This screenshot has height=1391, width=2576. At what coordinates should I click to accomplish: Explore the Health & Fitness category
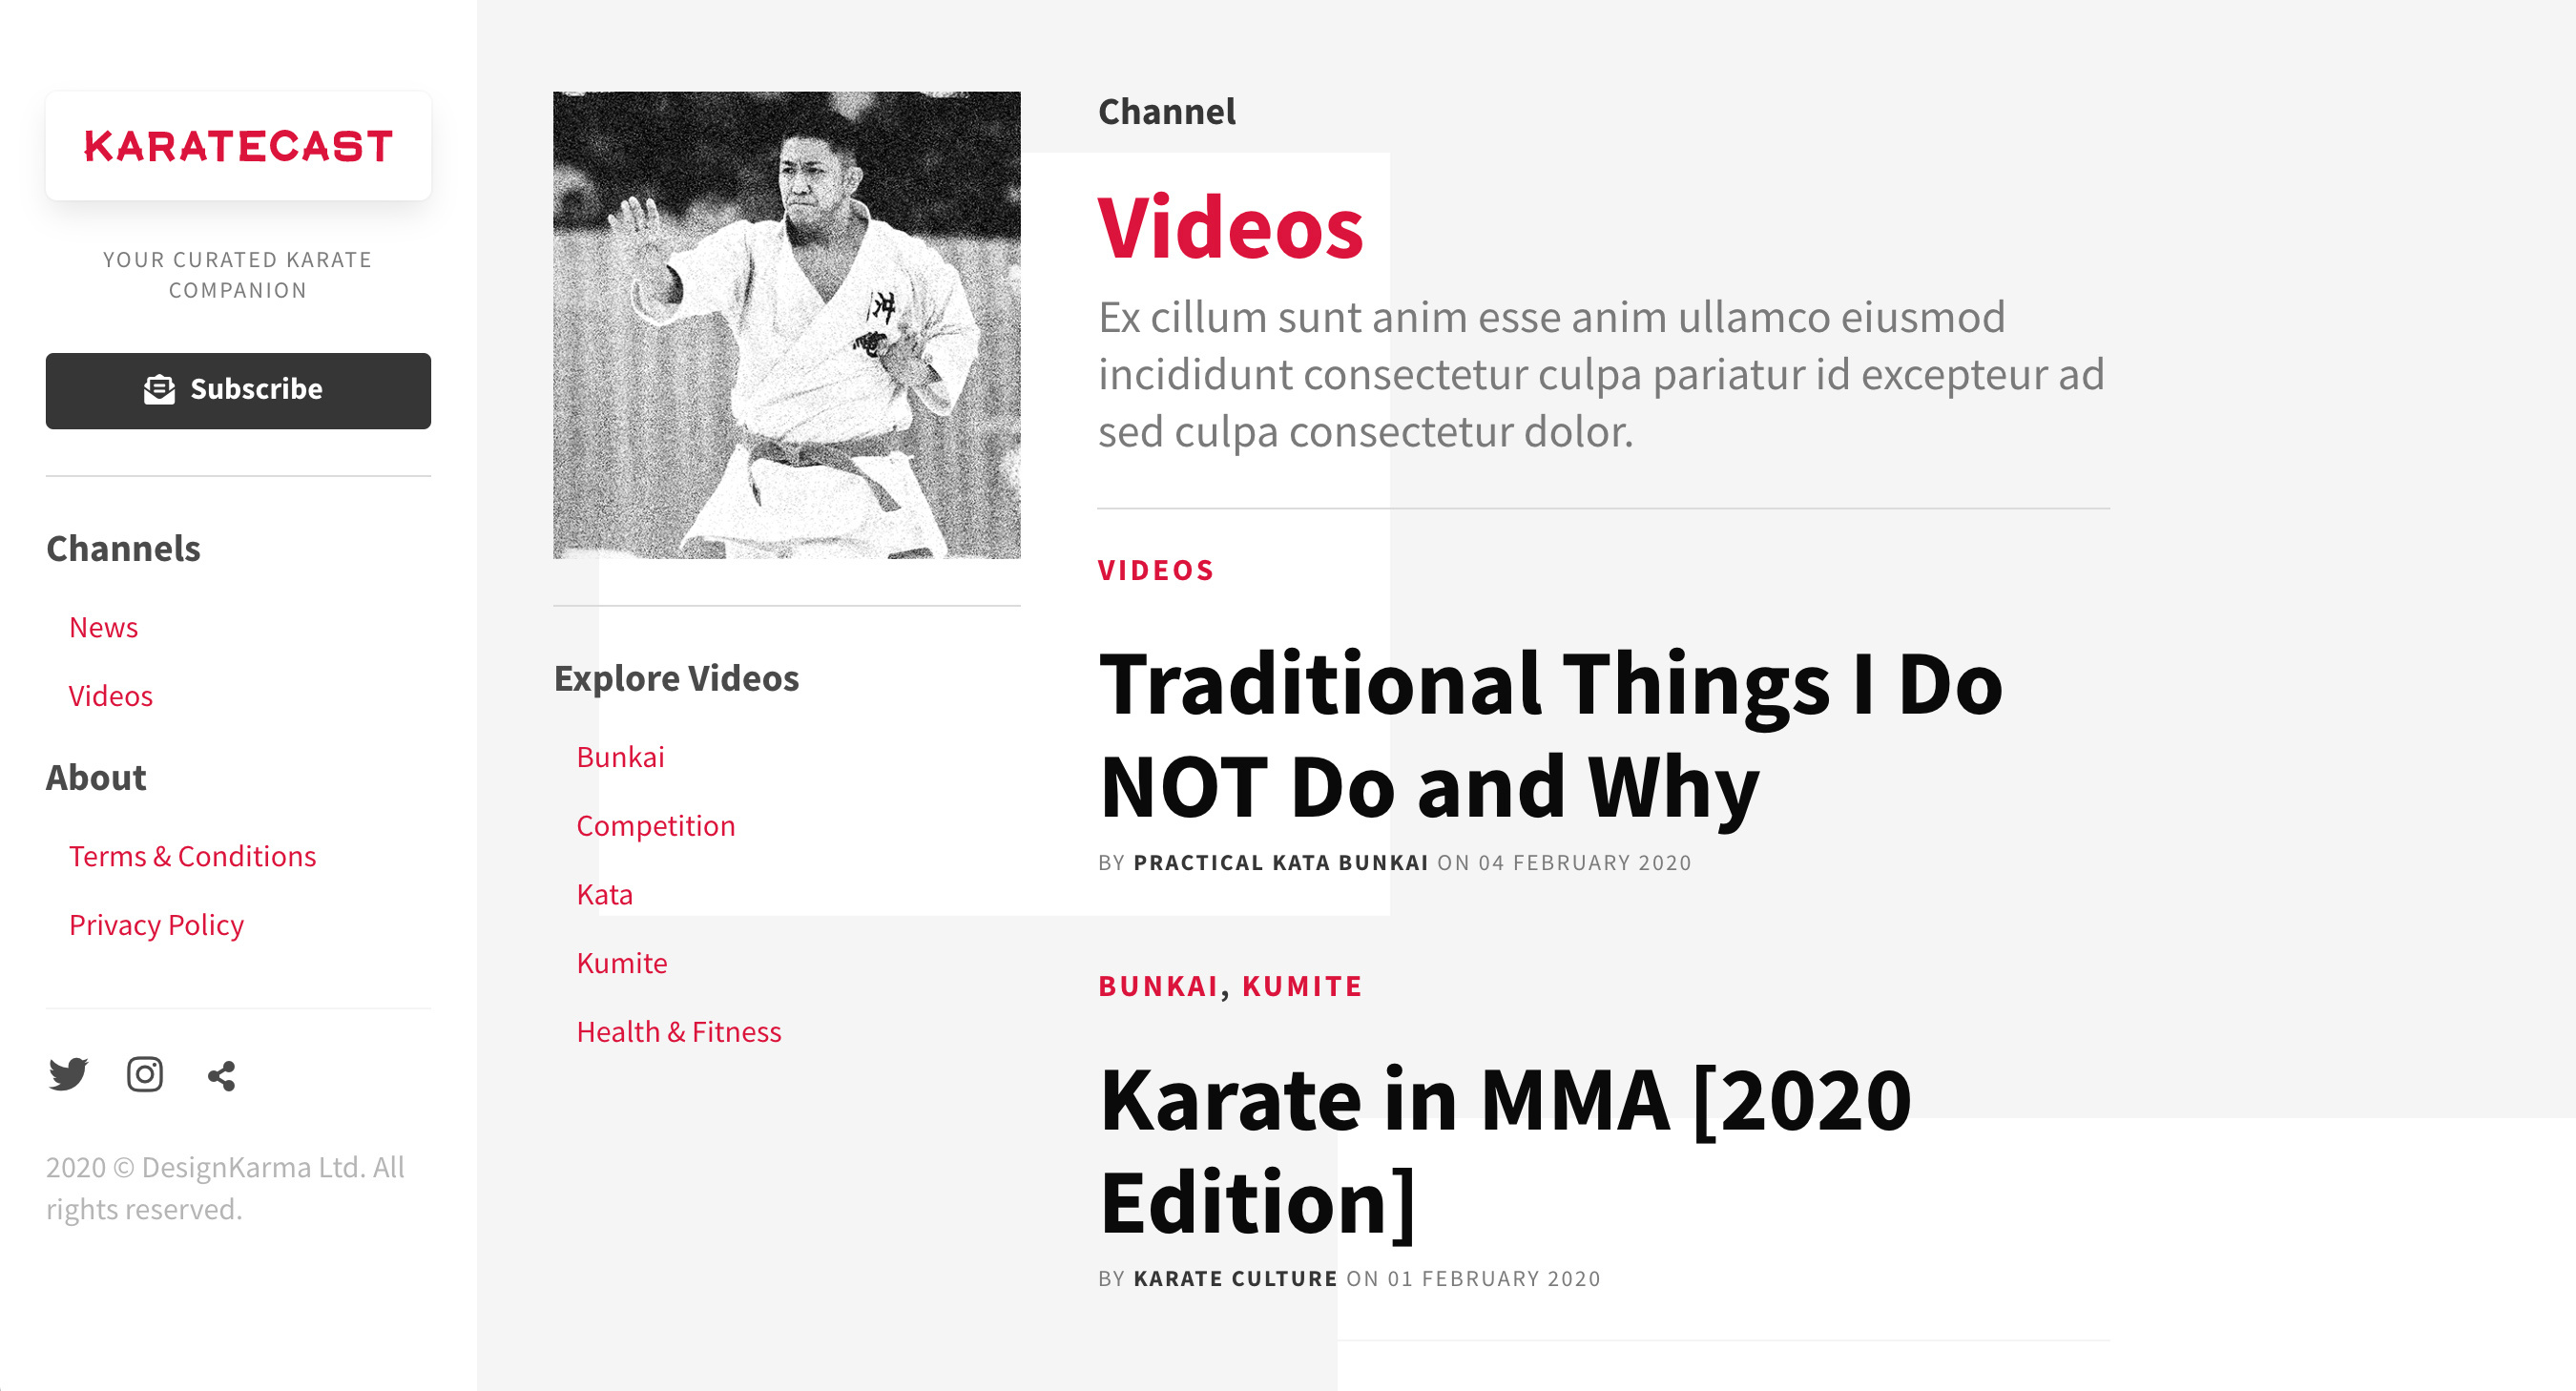click(679, 1032)
